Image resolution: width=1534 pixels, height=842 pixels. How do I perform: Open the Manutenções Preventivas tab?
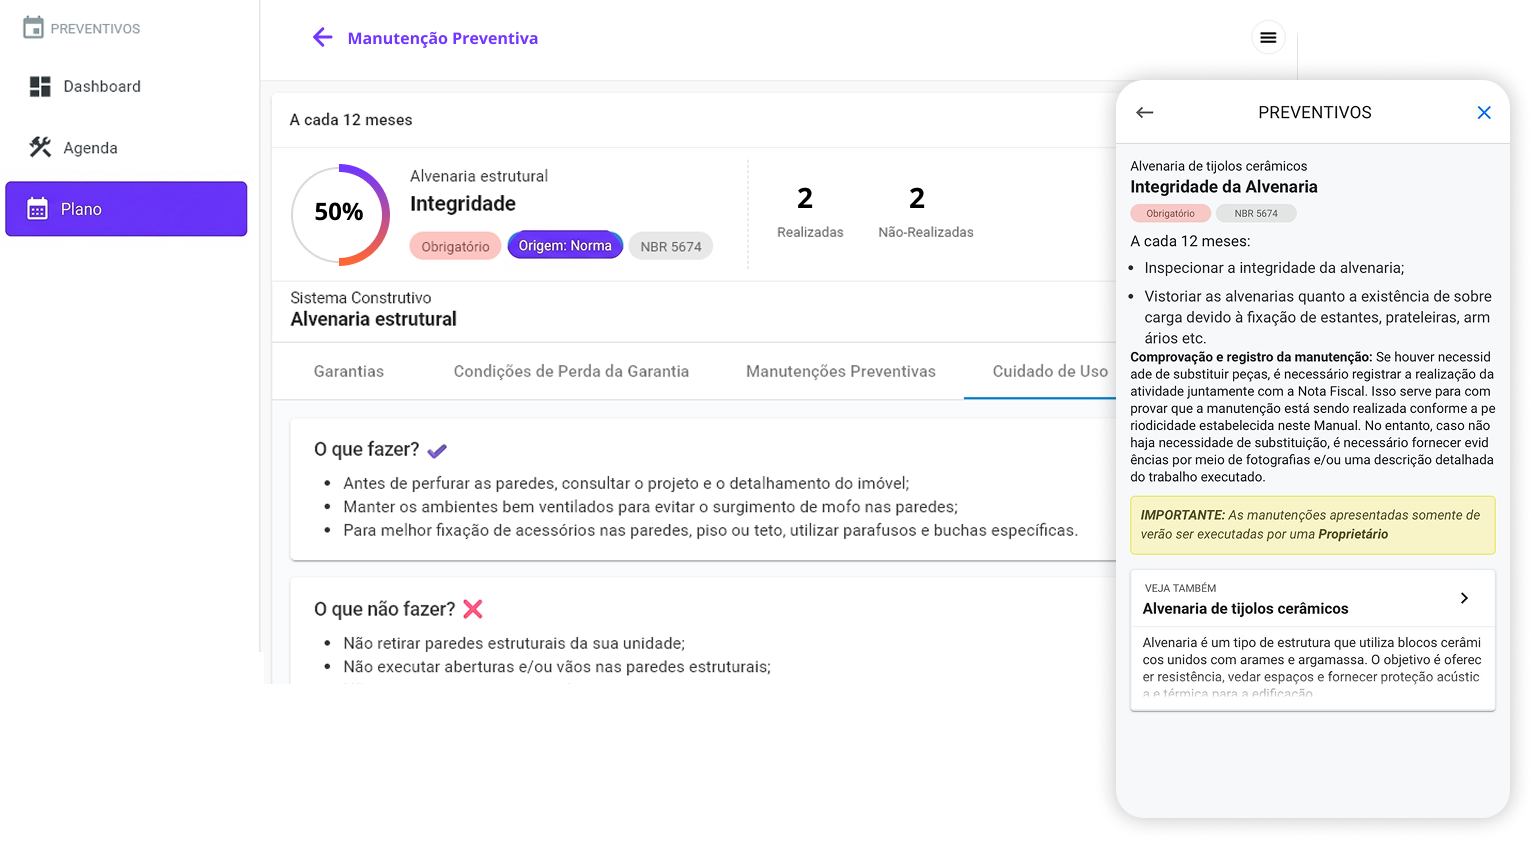tap(840, 371)
